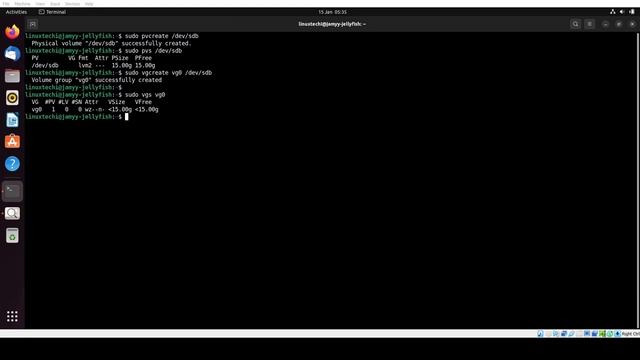Screen dimensions: 640x360
Task: Click the volume icon in the top bar
Action: [622, 12]
